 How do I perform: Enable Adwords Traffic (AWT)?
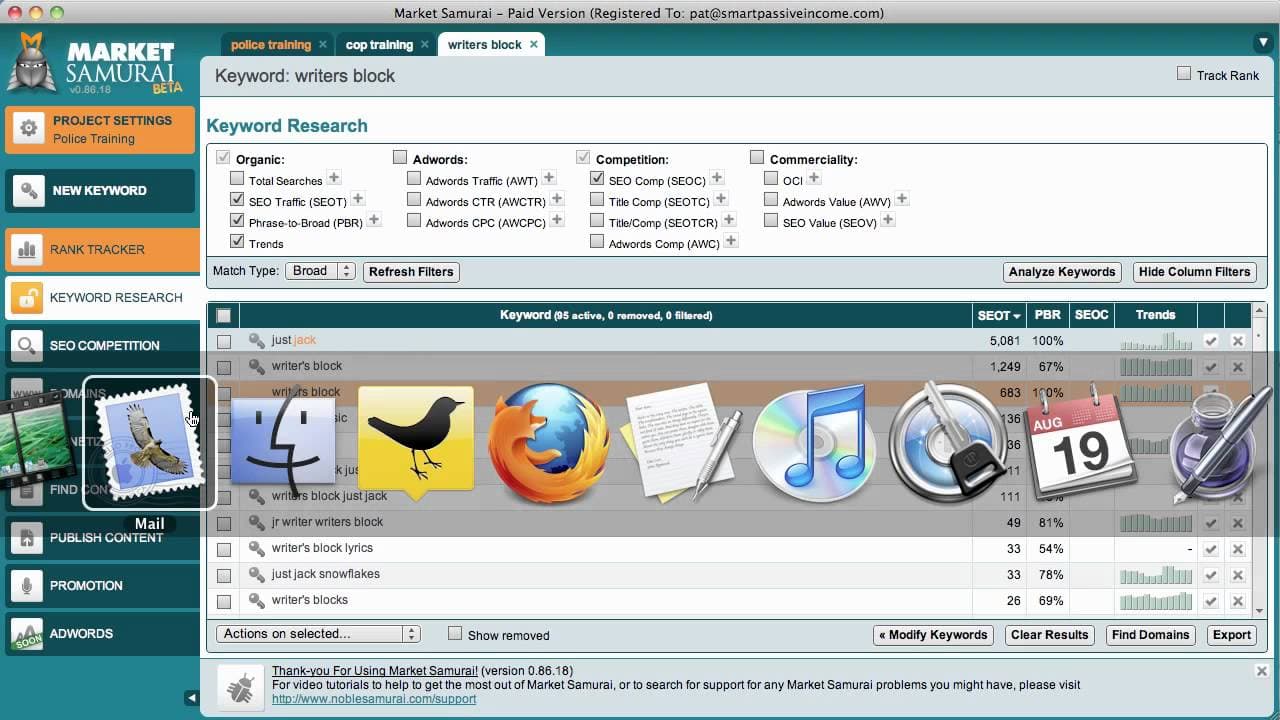click(414, 179)
